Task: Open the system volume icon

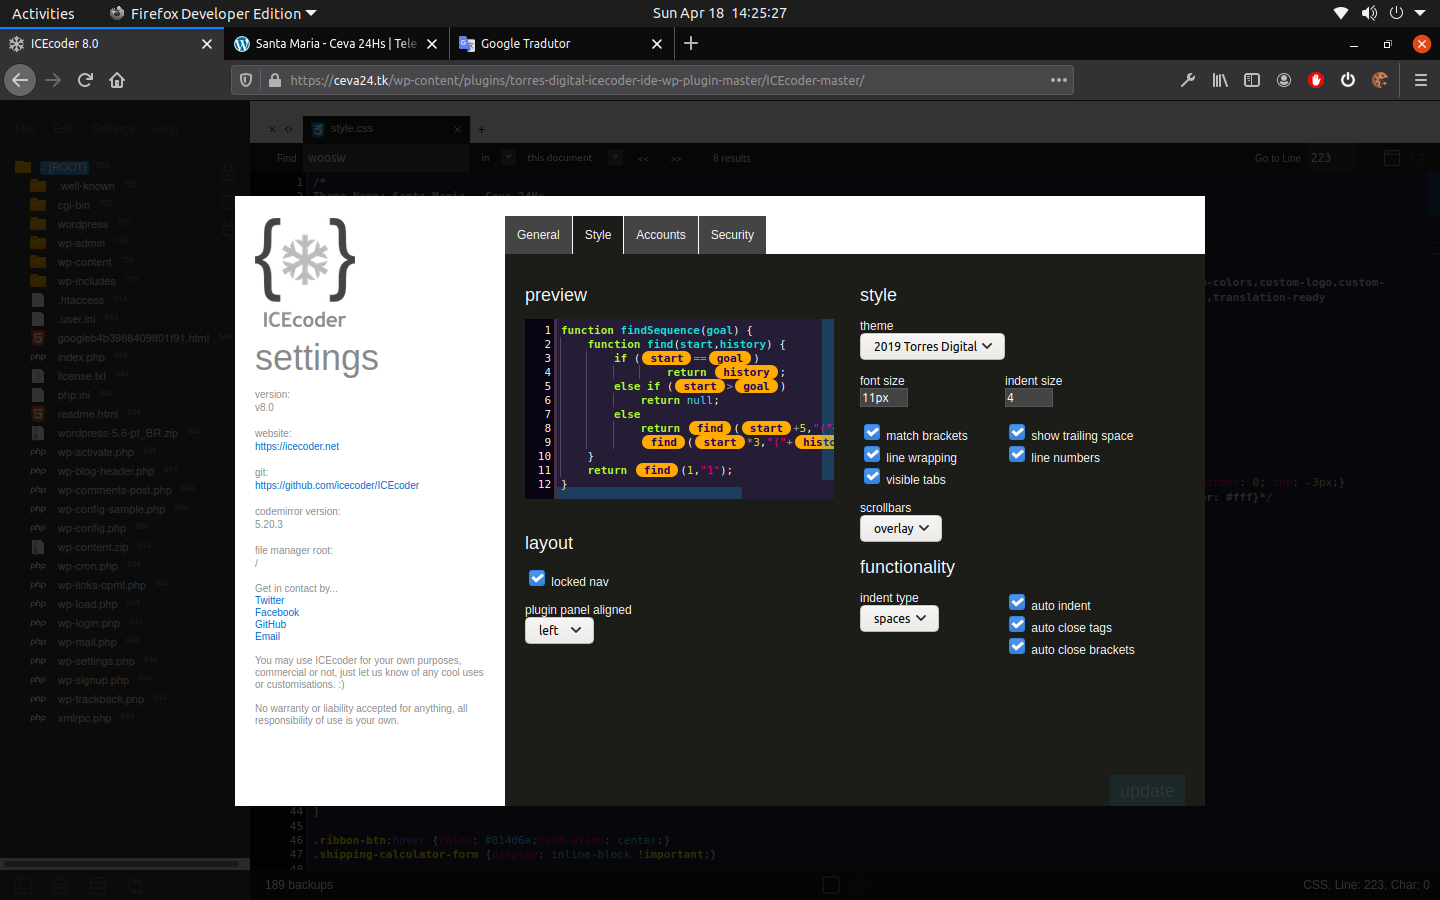Action: 1369,13
